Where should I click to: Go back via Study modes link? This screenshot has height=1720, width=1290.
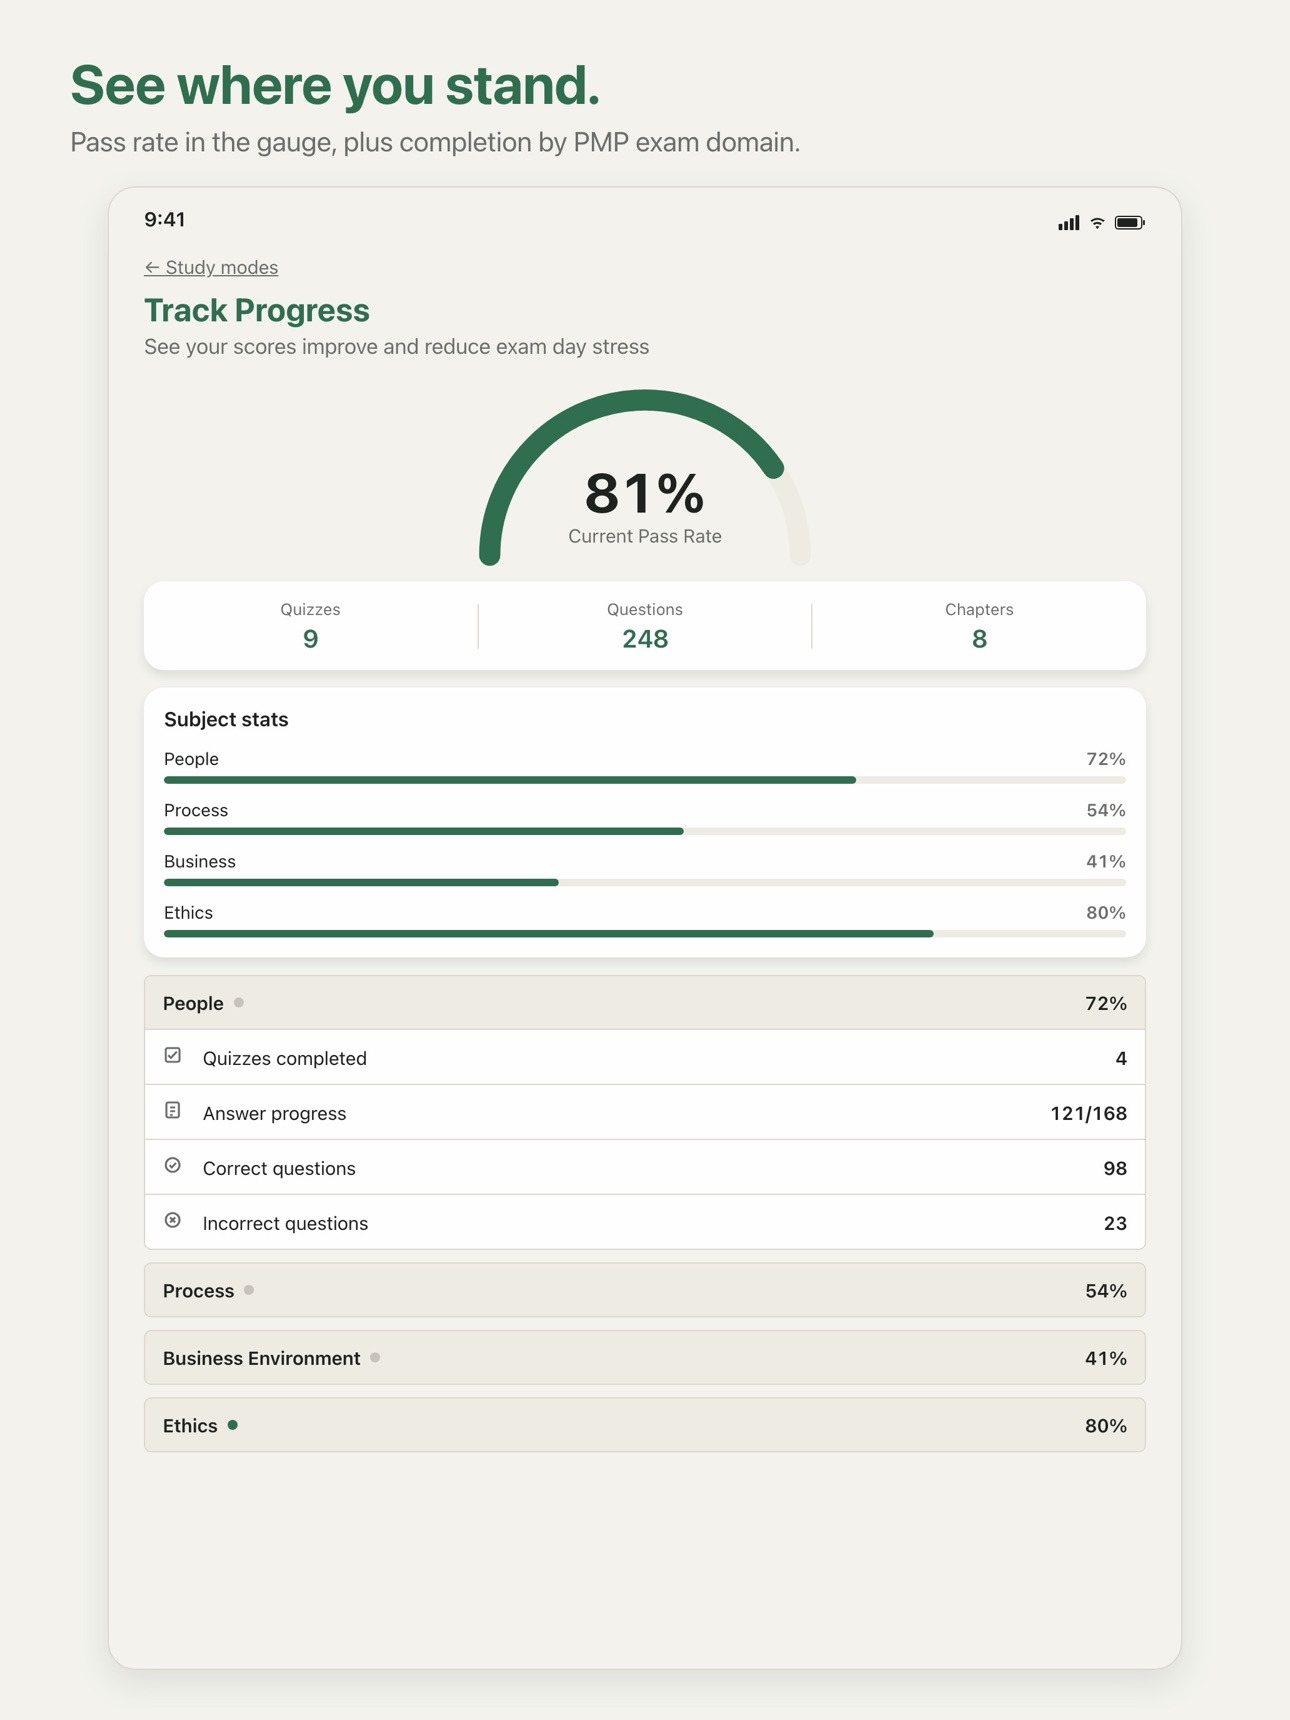[x=211, y=267]
